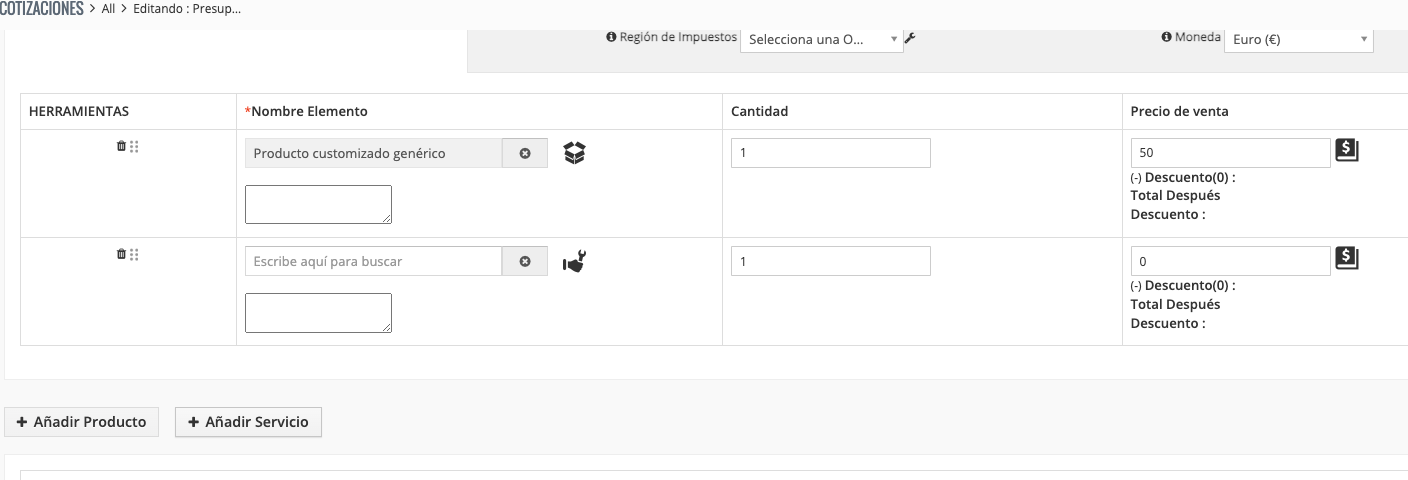
Task: Open price book for the product row
Action: 1347,151
